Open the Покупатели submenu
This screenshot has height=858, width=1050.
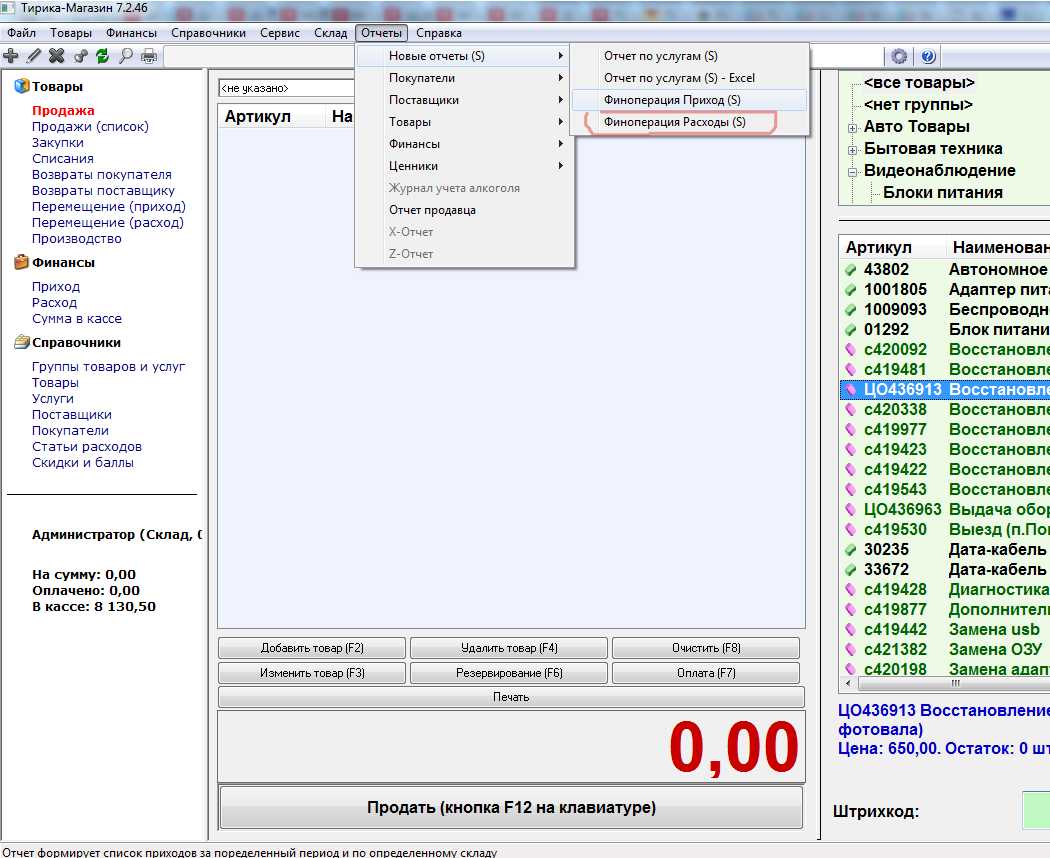465,78
